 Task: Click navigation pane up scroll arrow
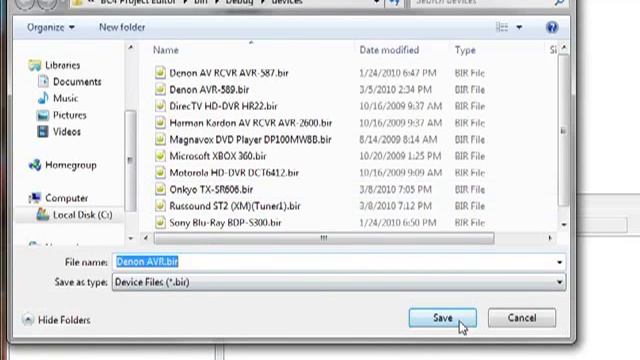[x=131, y=48]
